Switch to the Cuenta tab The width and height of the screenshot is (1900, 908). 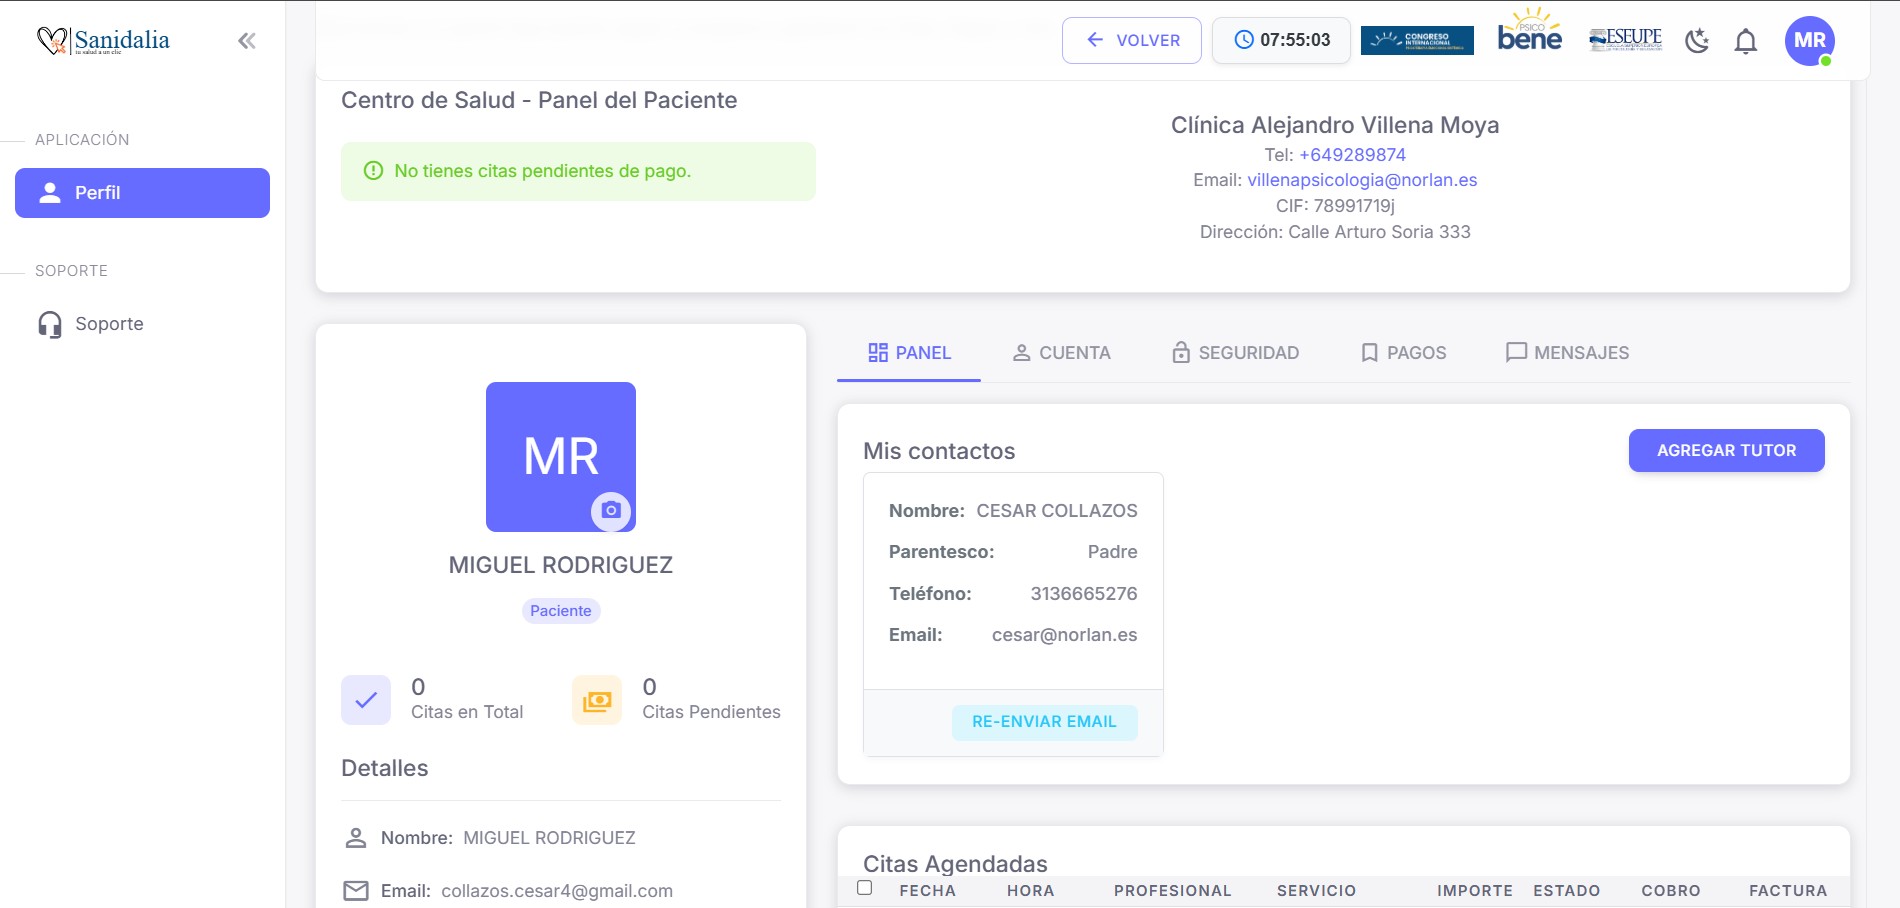pyautogui.click(x=1061, y=353)
